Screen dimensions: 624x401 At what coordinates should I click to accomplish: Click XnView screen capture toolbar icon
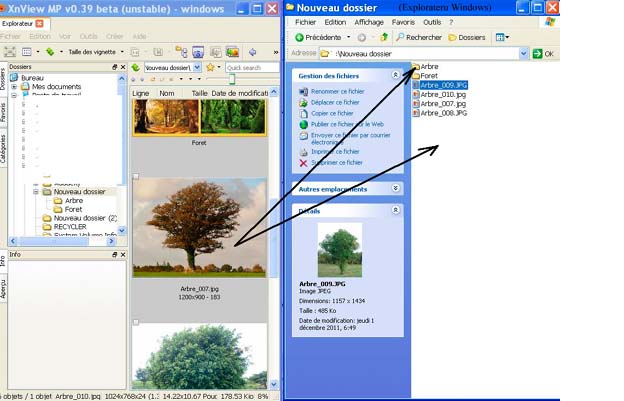[x=198, y=52]
